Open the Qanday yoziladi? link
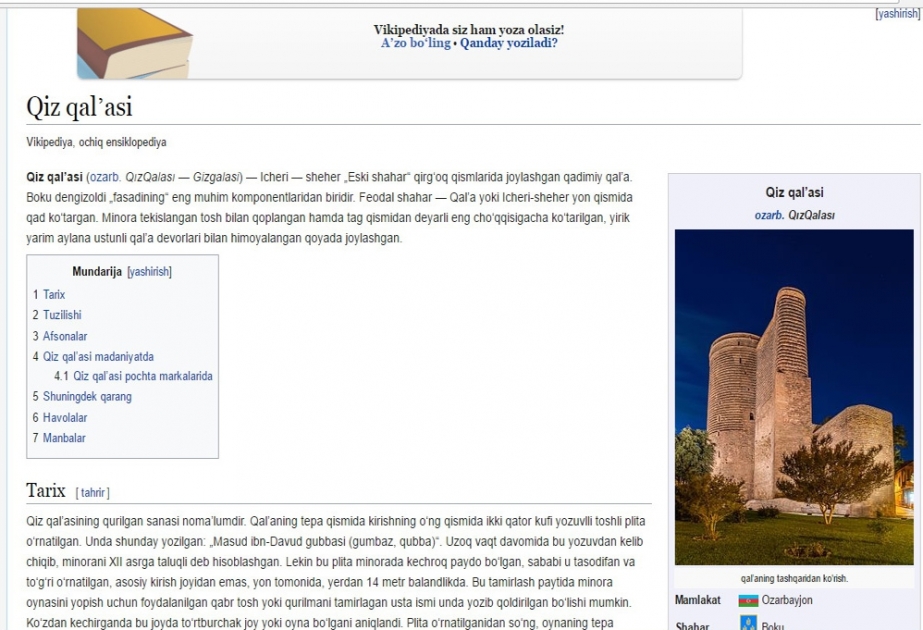This screenshot has width=923, height=630. click(509, 43)
